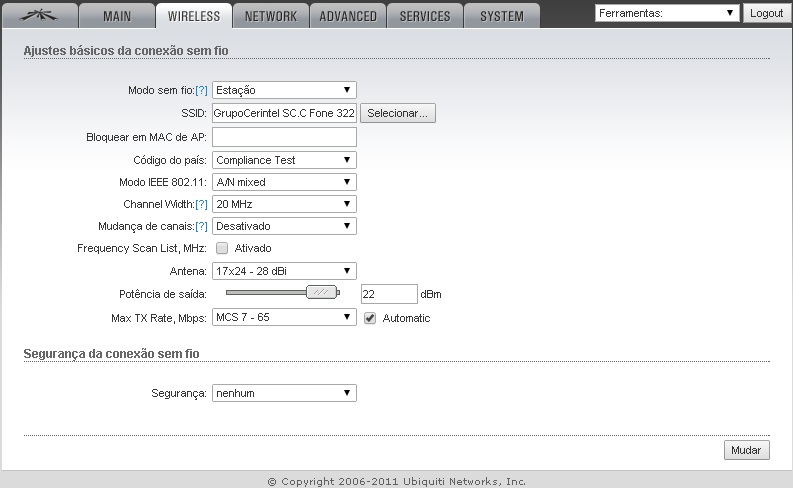This screenshot has height=488, width=793.
Task: Click the output power dBm field
Action: click(x=389, y=294)
